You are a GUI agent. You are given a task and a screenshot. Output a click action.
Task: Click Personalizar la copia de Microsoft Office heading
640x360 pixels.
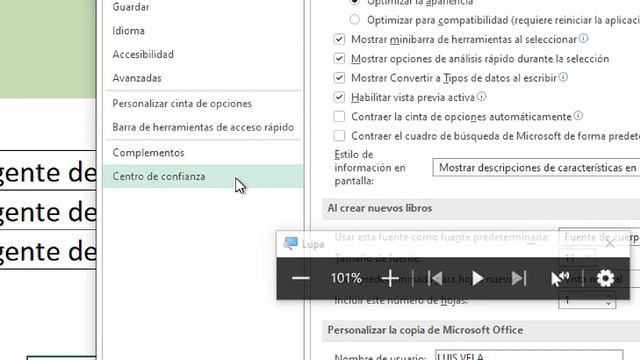425,330
